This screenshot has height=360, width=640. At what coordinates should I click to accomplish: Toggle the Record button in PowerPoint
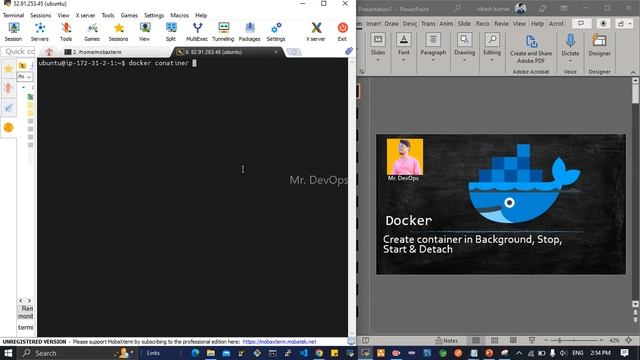603,23
